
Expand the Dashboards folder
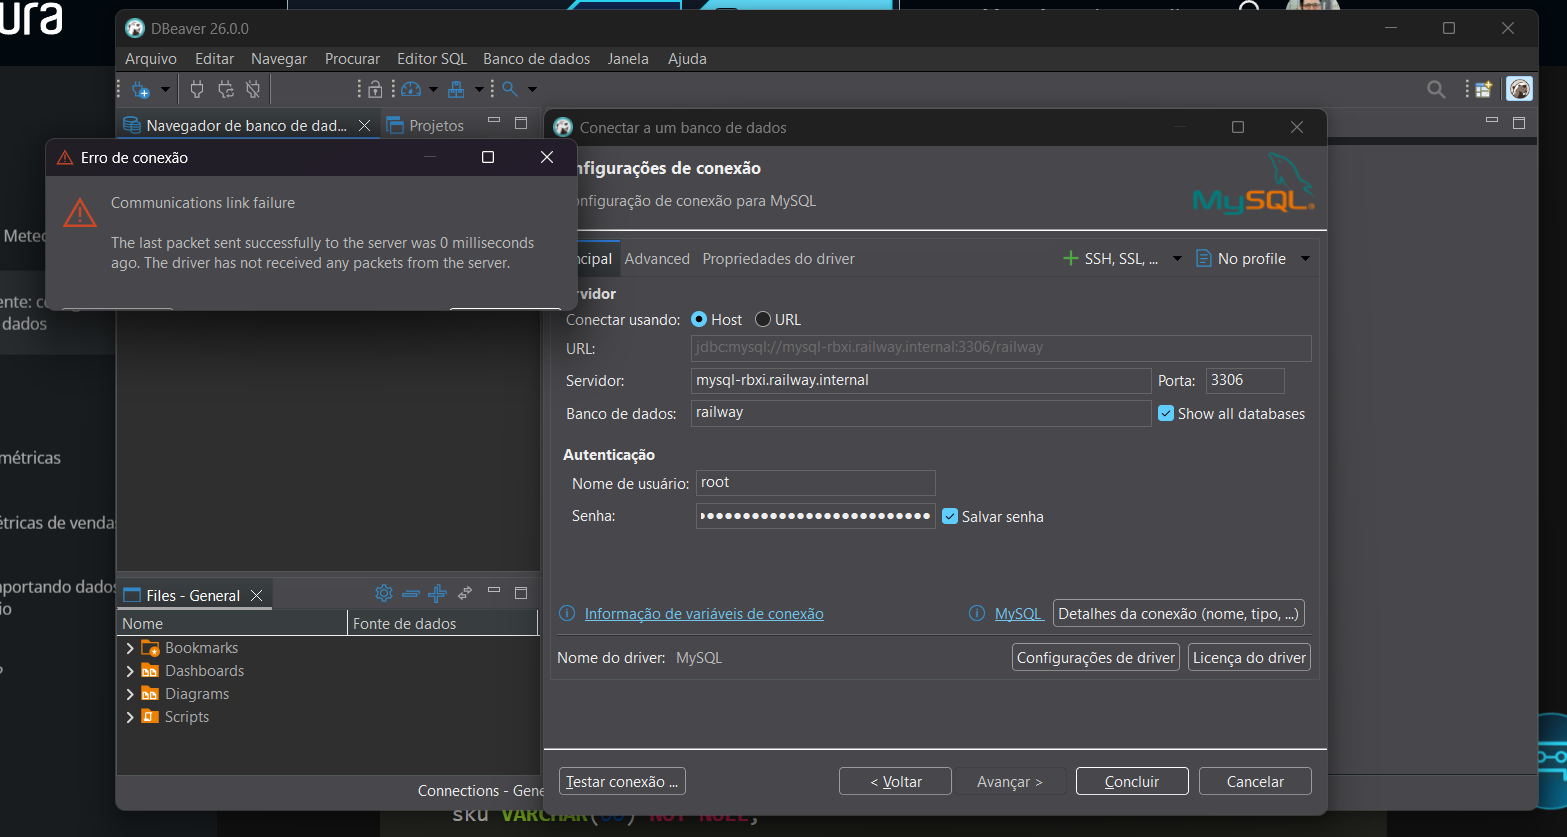(x=130, y=671)
